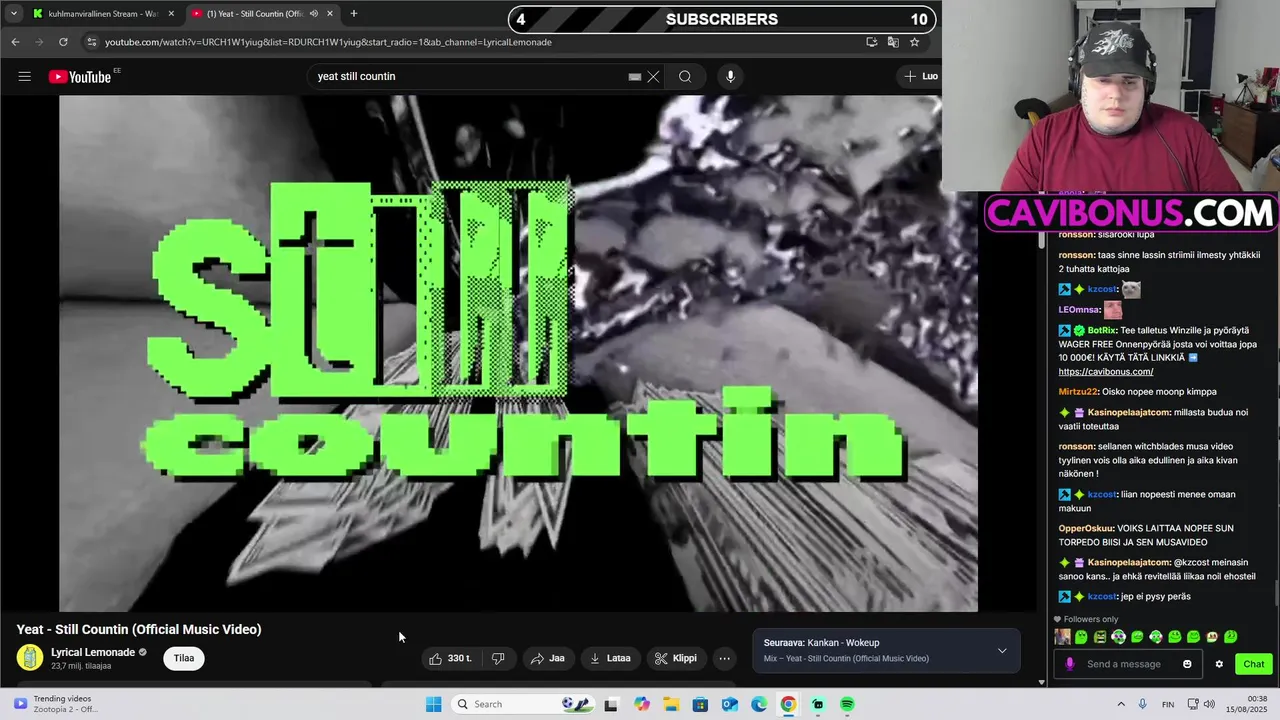
Task: Open the Windows Start menu
Action: 433,704
